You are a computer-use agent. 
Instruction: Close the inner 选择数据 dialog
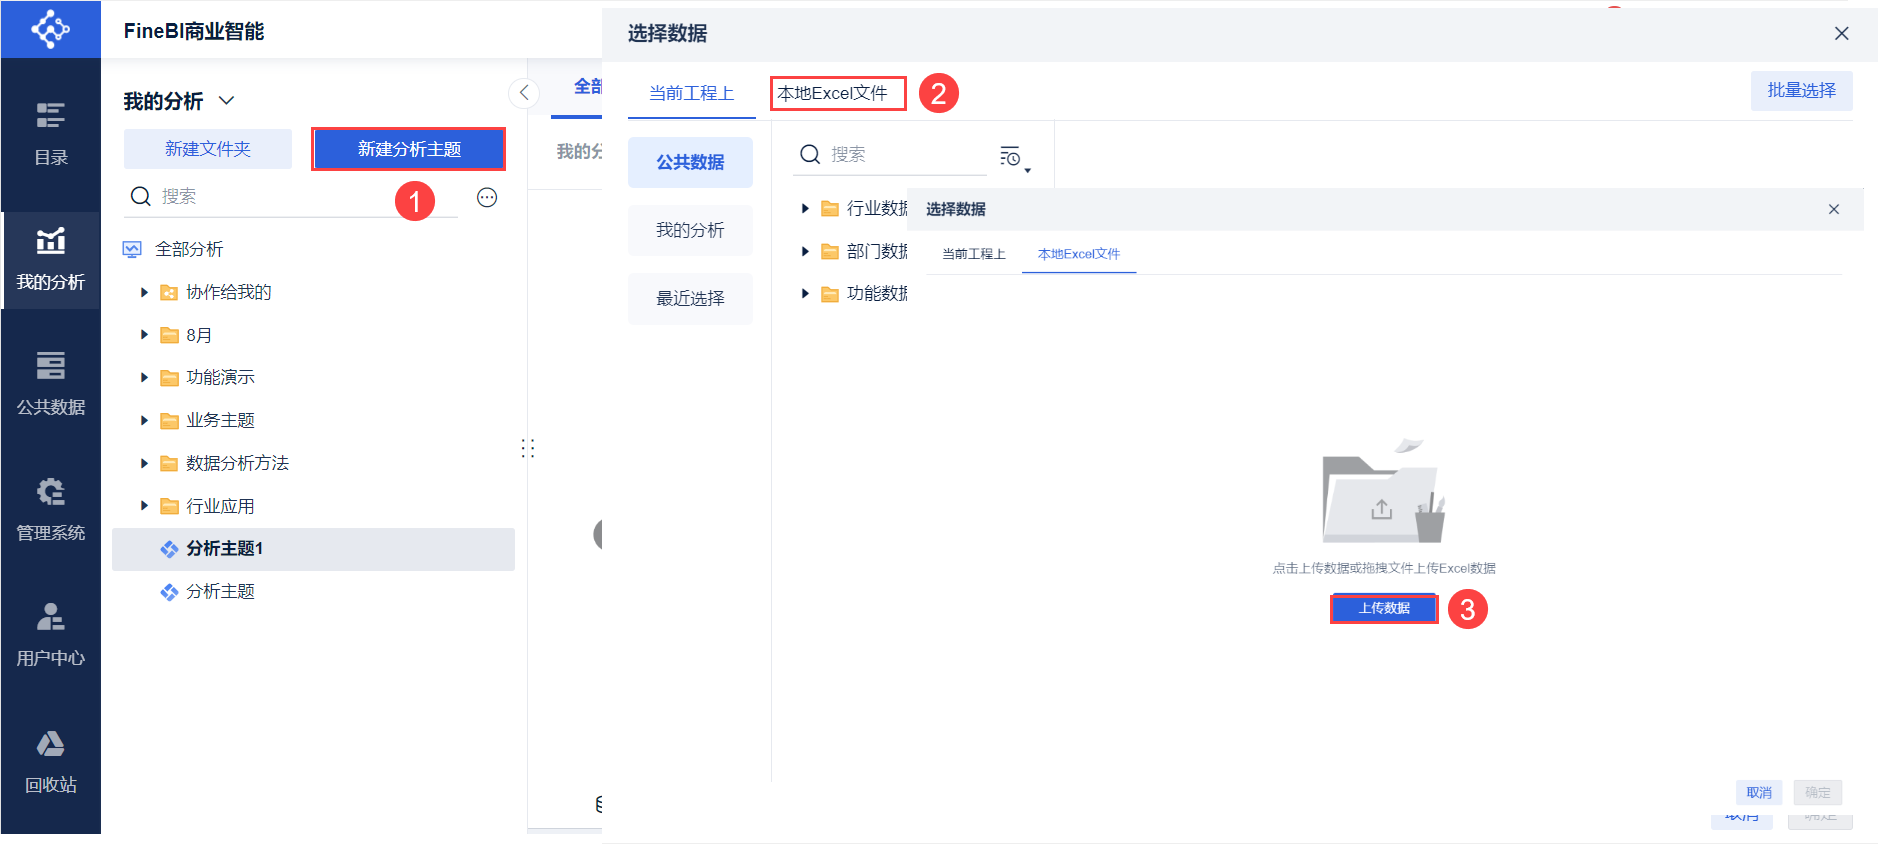[1834, 209]
